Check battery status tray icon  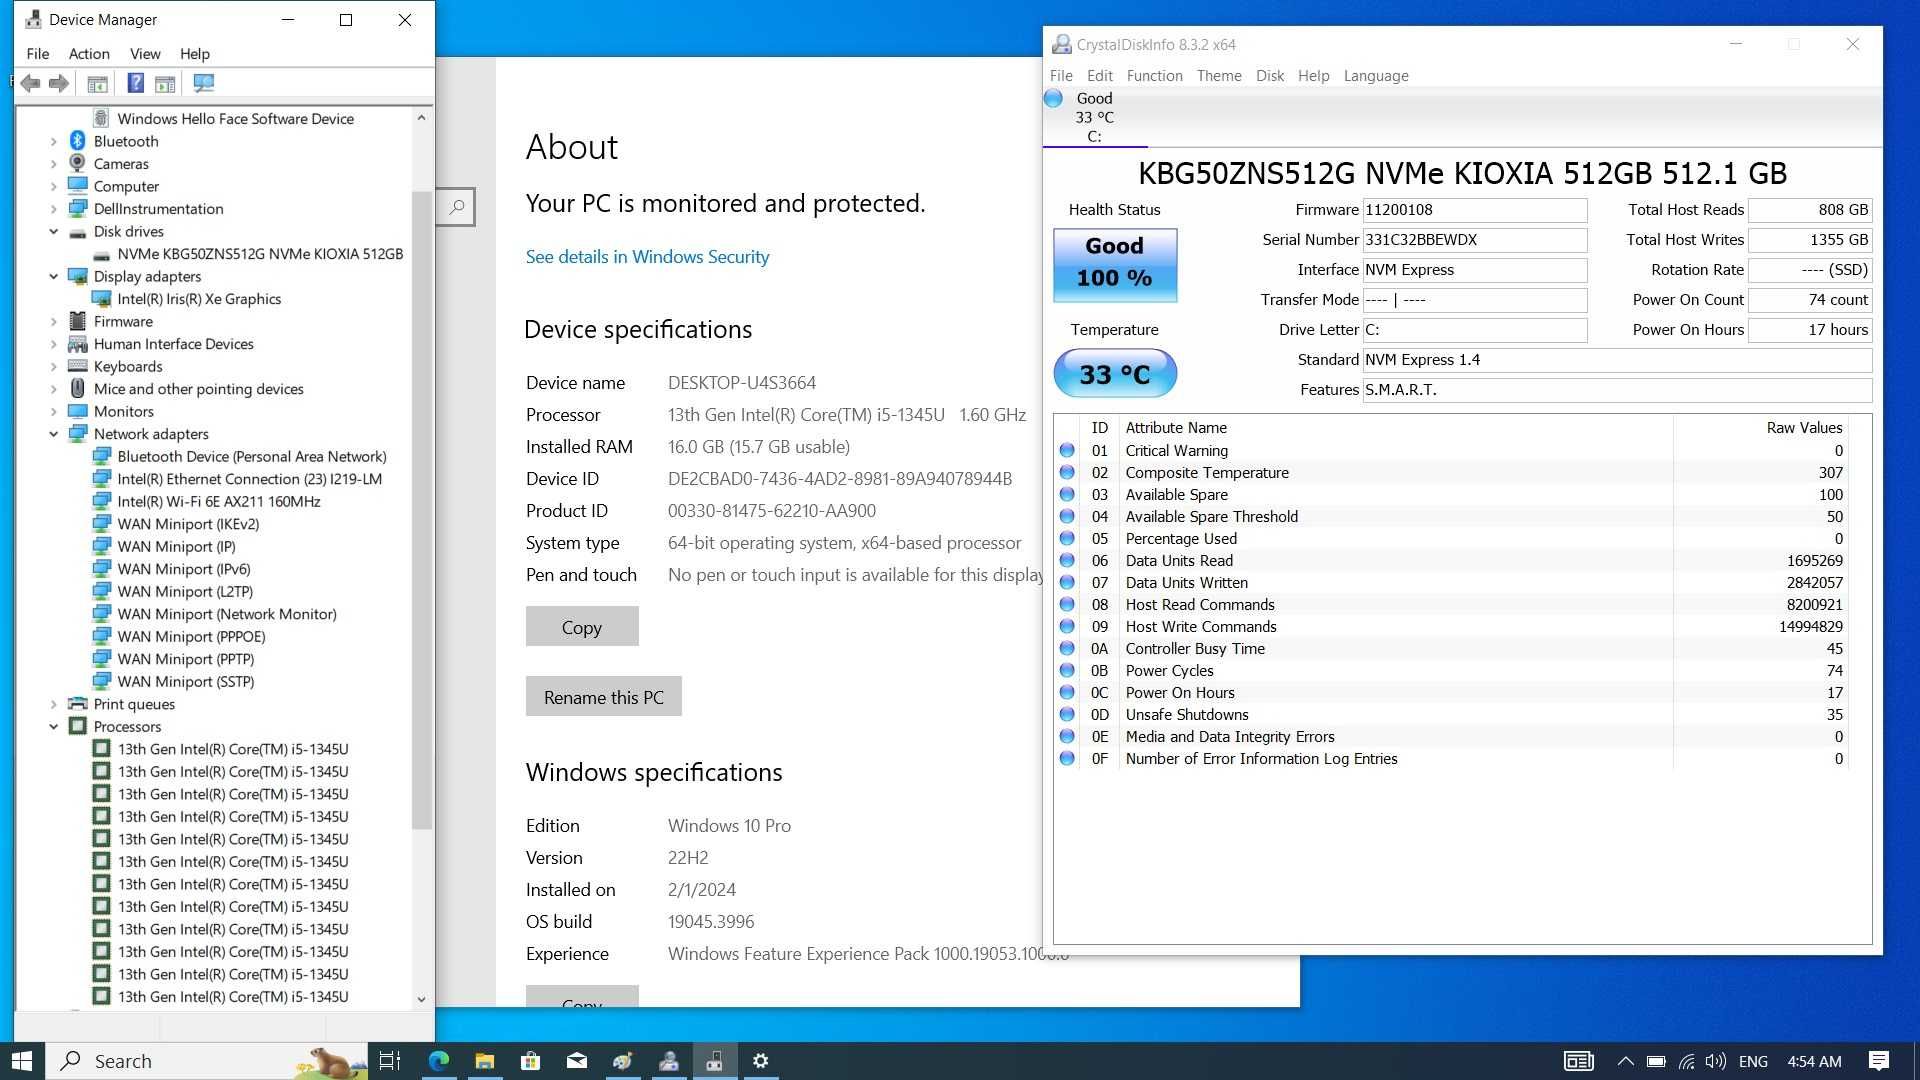1656,1061
